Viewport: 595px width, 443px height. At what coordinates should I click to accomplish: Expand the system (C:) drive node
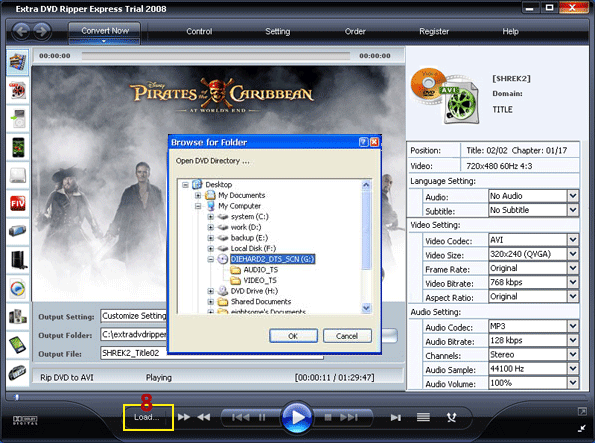coord(211,217)
